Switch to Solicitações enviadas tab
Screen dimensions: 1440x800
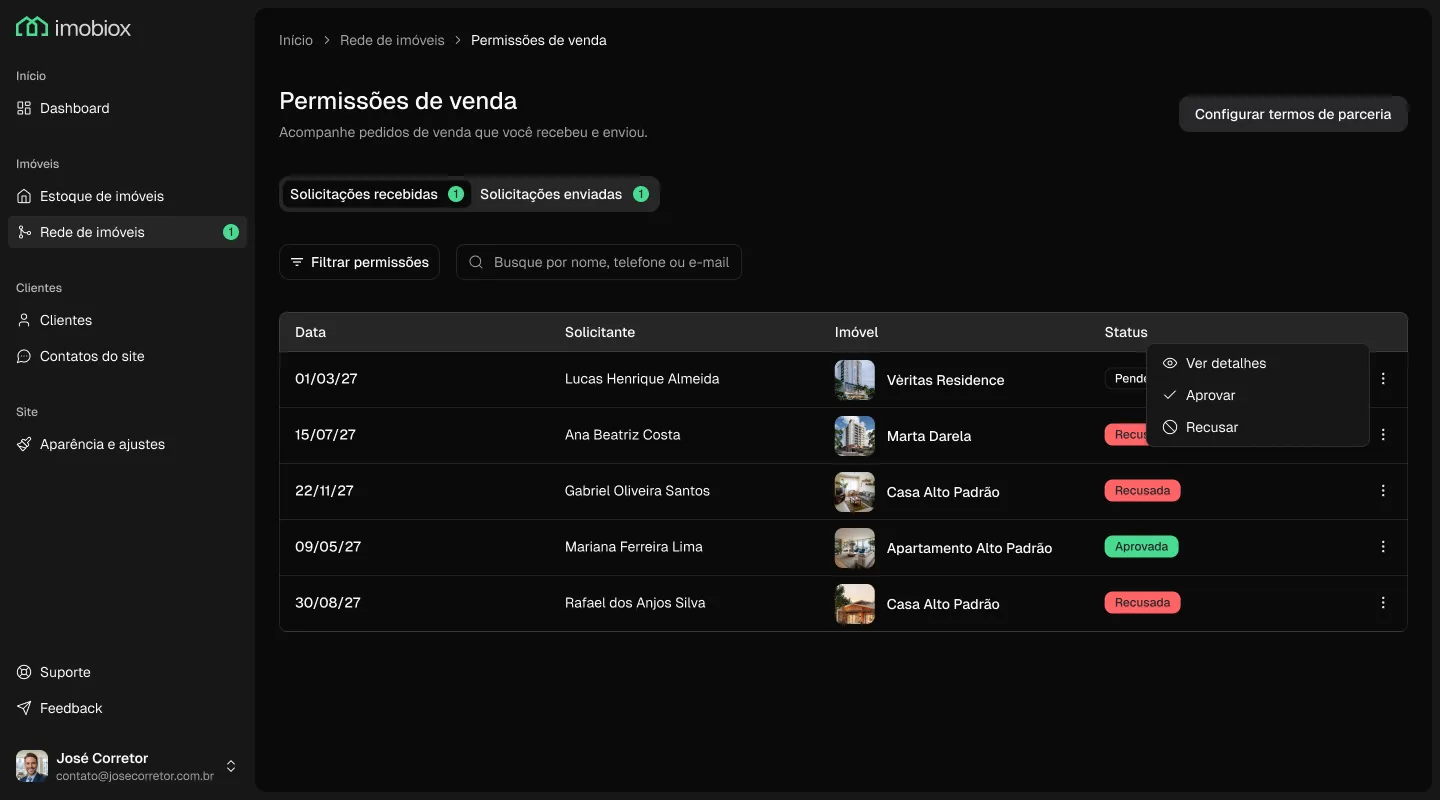[564, 194]
